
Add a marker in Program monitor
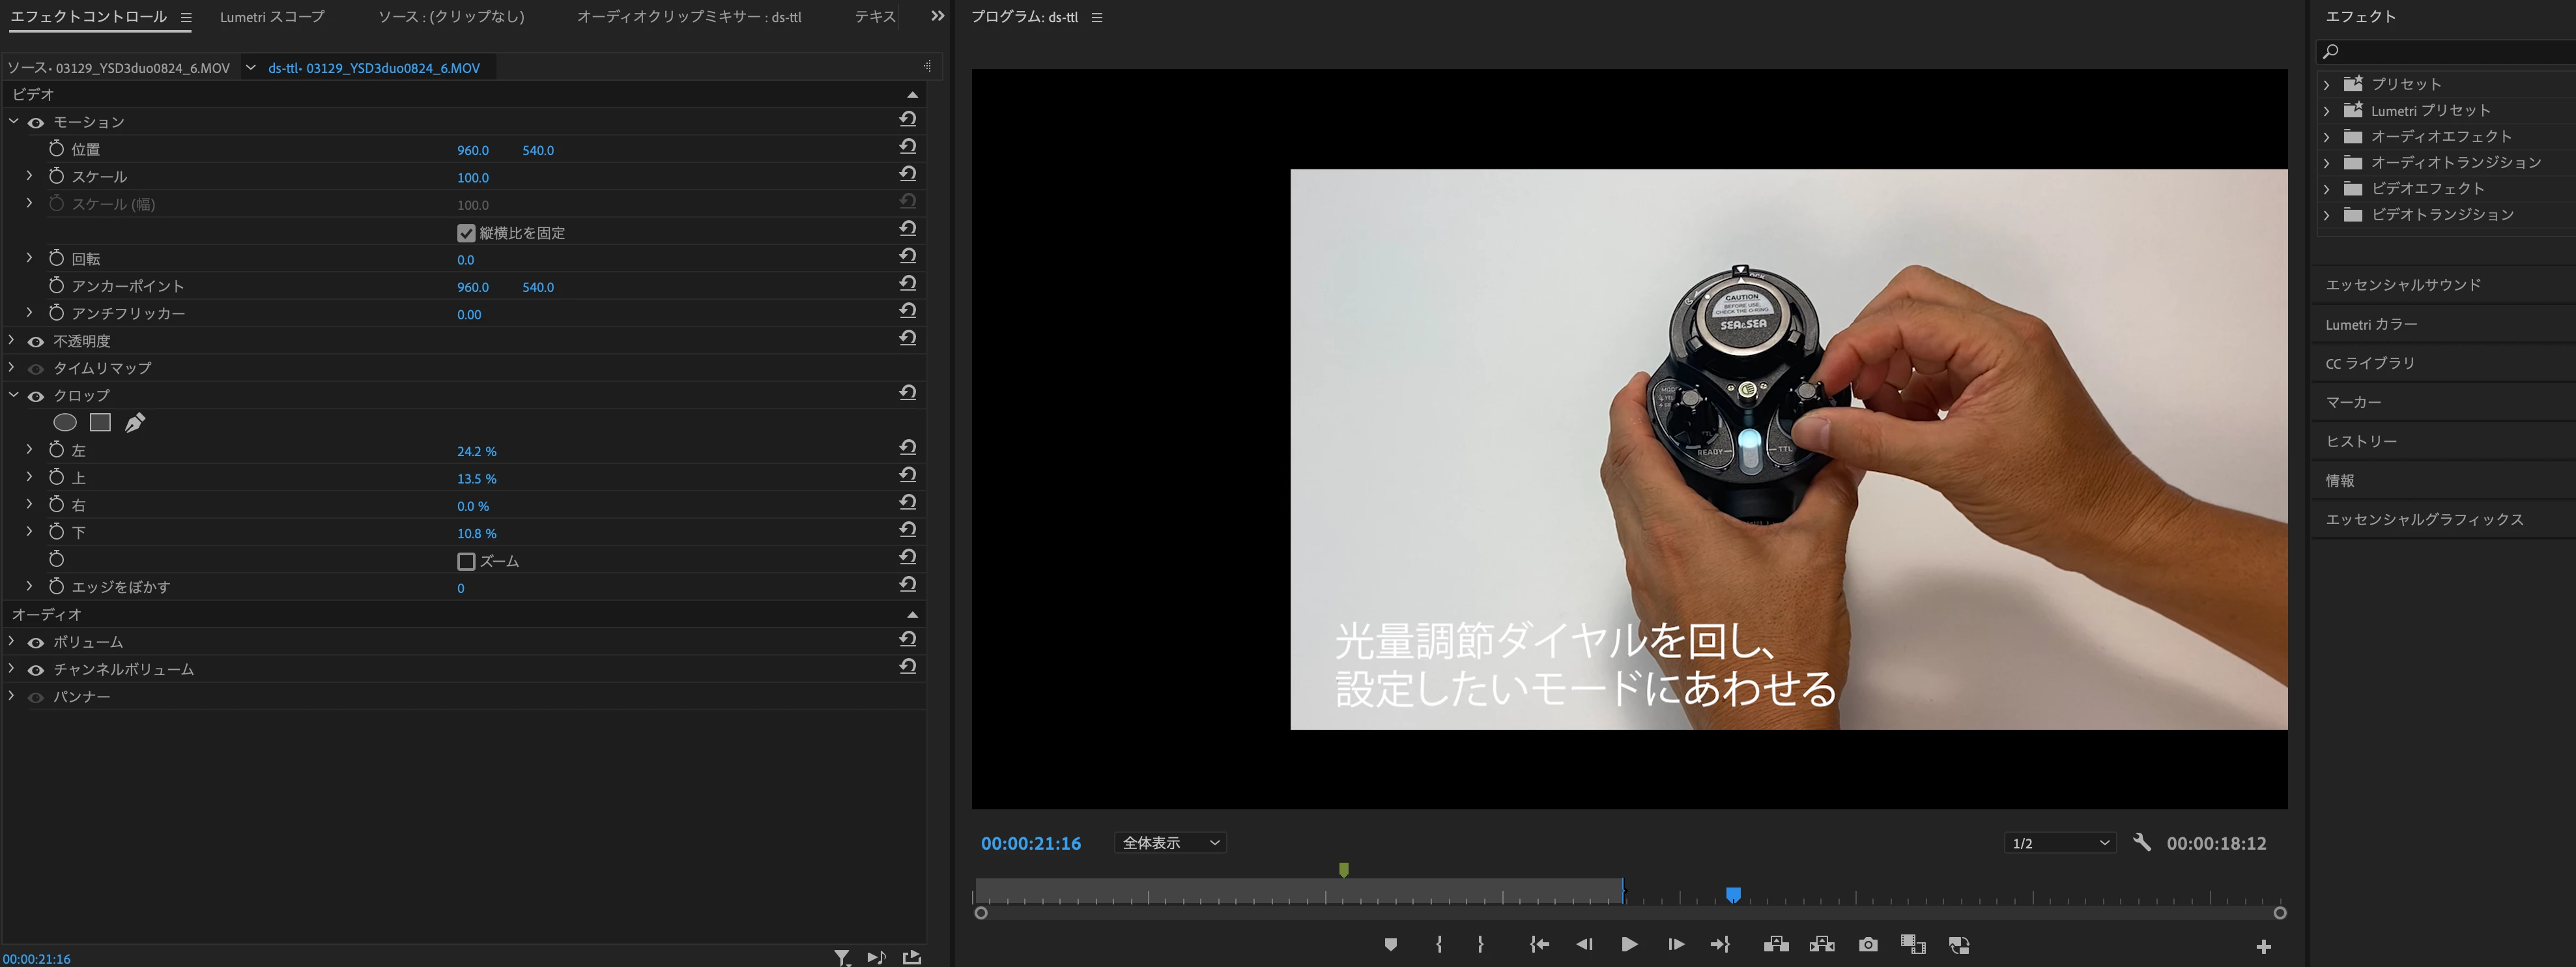pos(1390,945)
